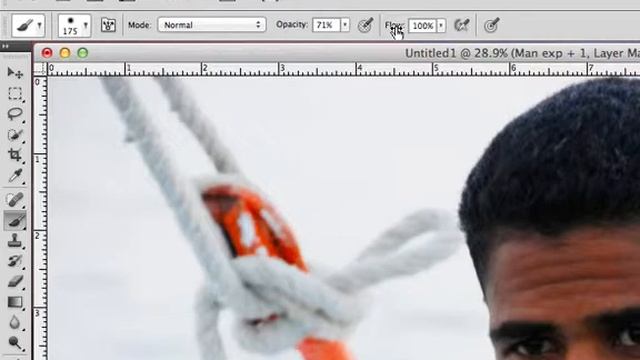Open the brush size 175 preset picker
Image resolution: width=640 pixels, height=360 pixels.
coord(74,25)
